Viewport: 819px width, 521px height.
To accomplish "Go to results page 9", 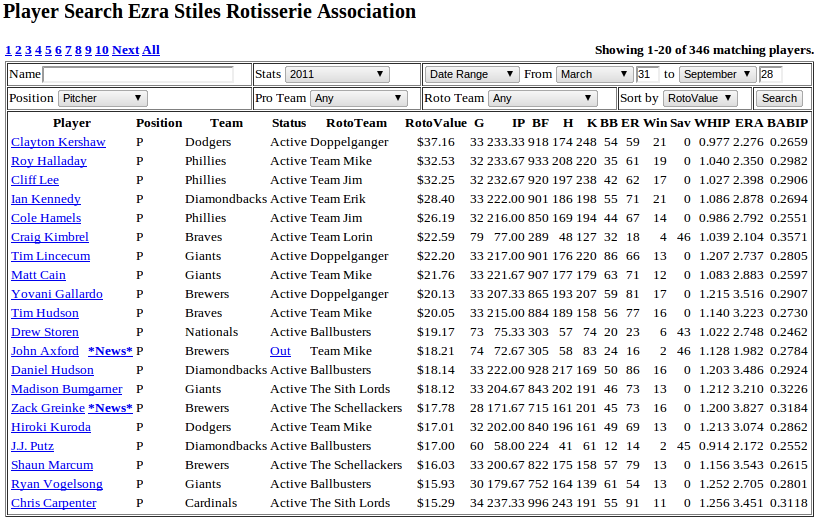I will pos(88,50).
